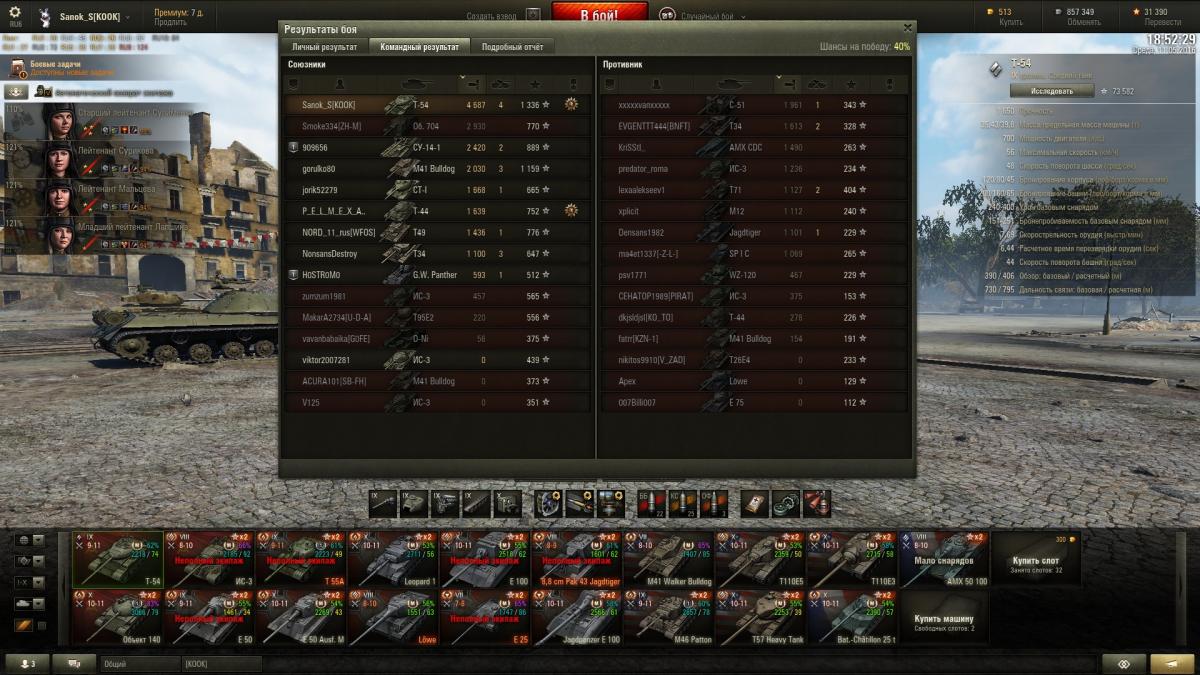Image resolution: width=1200 pixels, height=675 pixels.
Task: Open the last consumable slot (fire extinguisher)
Action: pyautogui.click(x=817, y=503)
